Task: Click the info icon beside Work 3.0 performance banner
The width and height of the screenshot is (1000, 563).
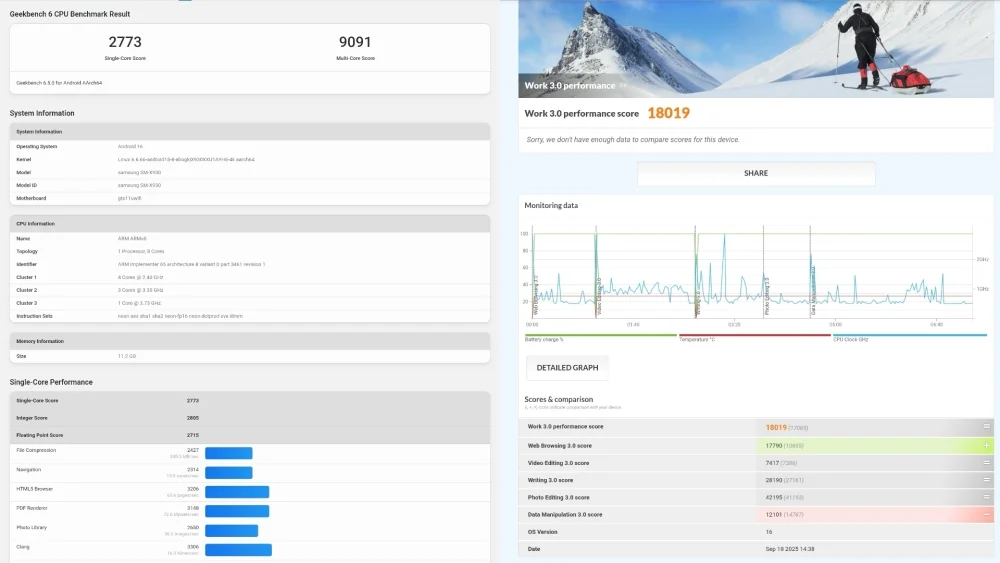Action: 623,86
